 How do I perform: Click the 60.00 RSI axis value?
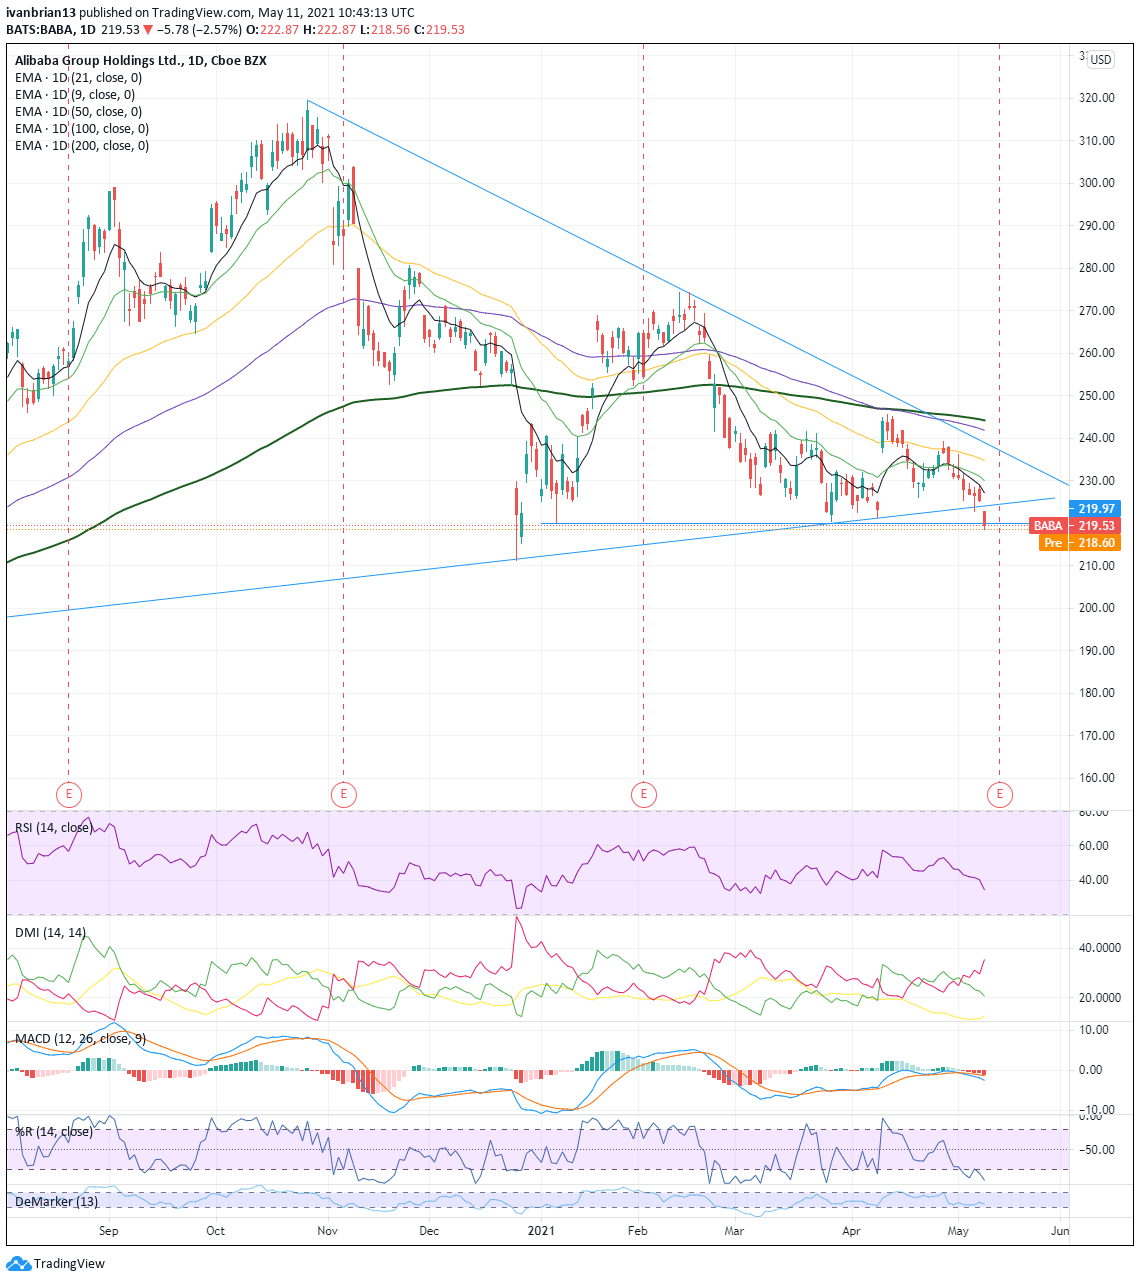point(1094,846)
